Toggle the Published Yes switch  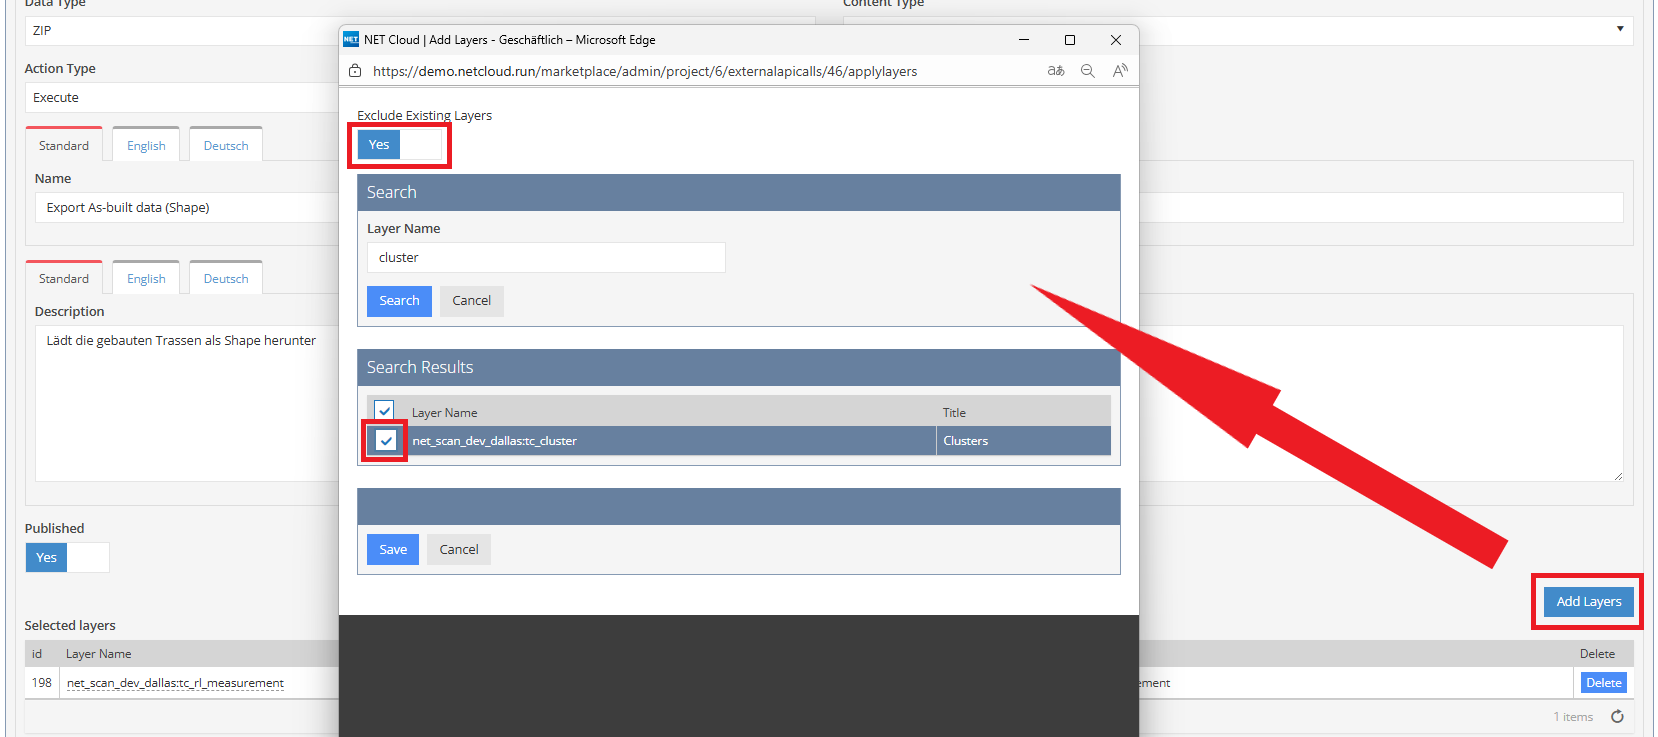tap(67, 557)
